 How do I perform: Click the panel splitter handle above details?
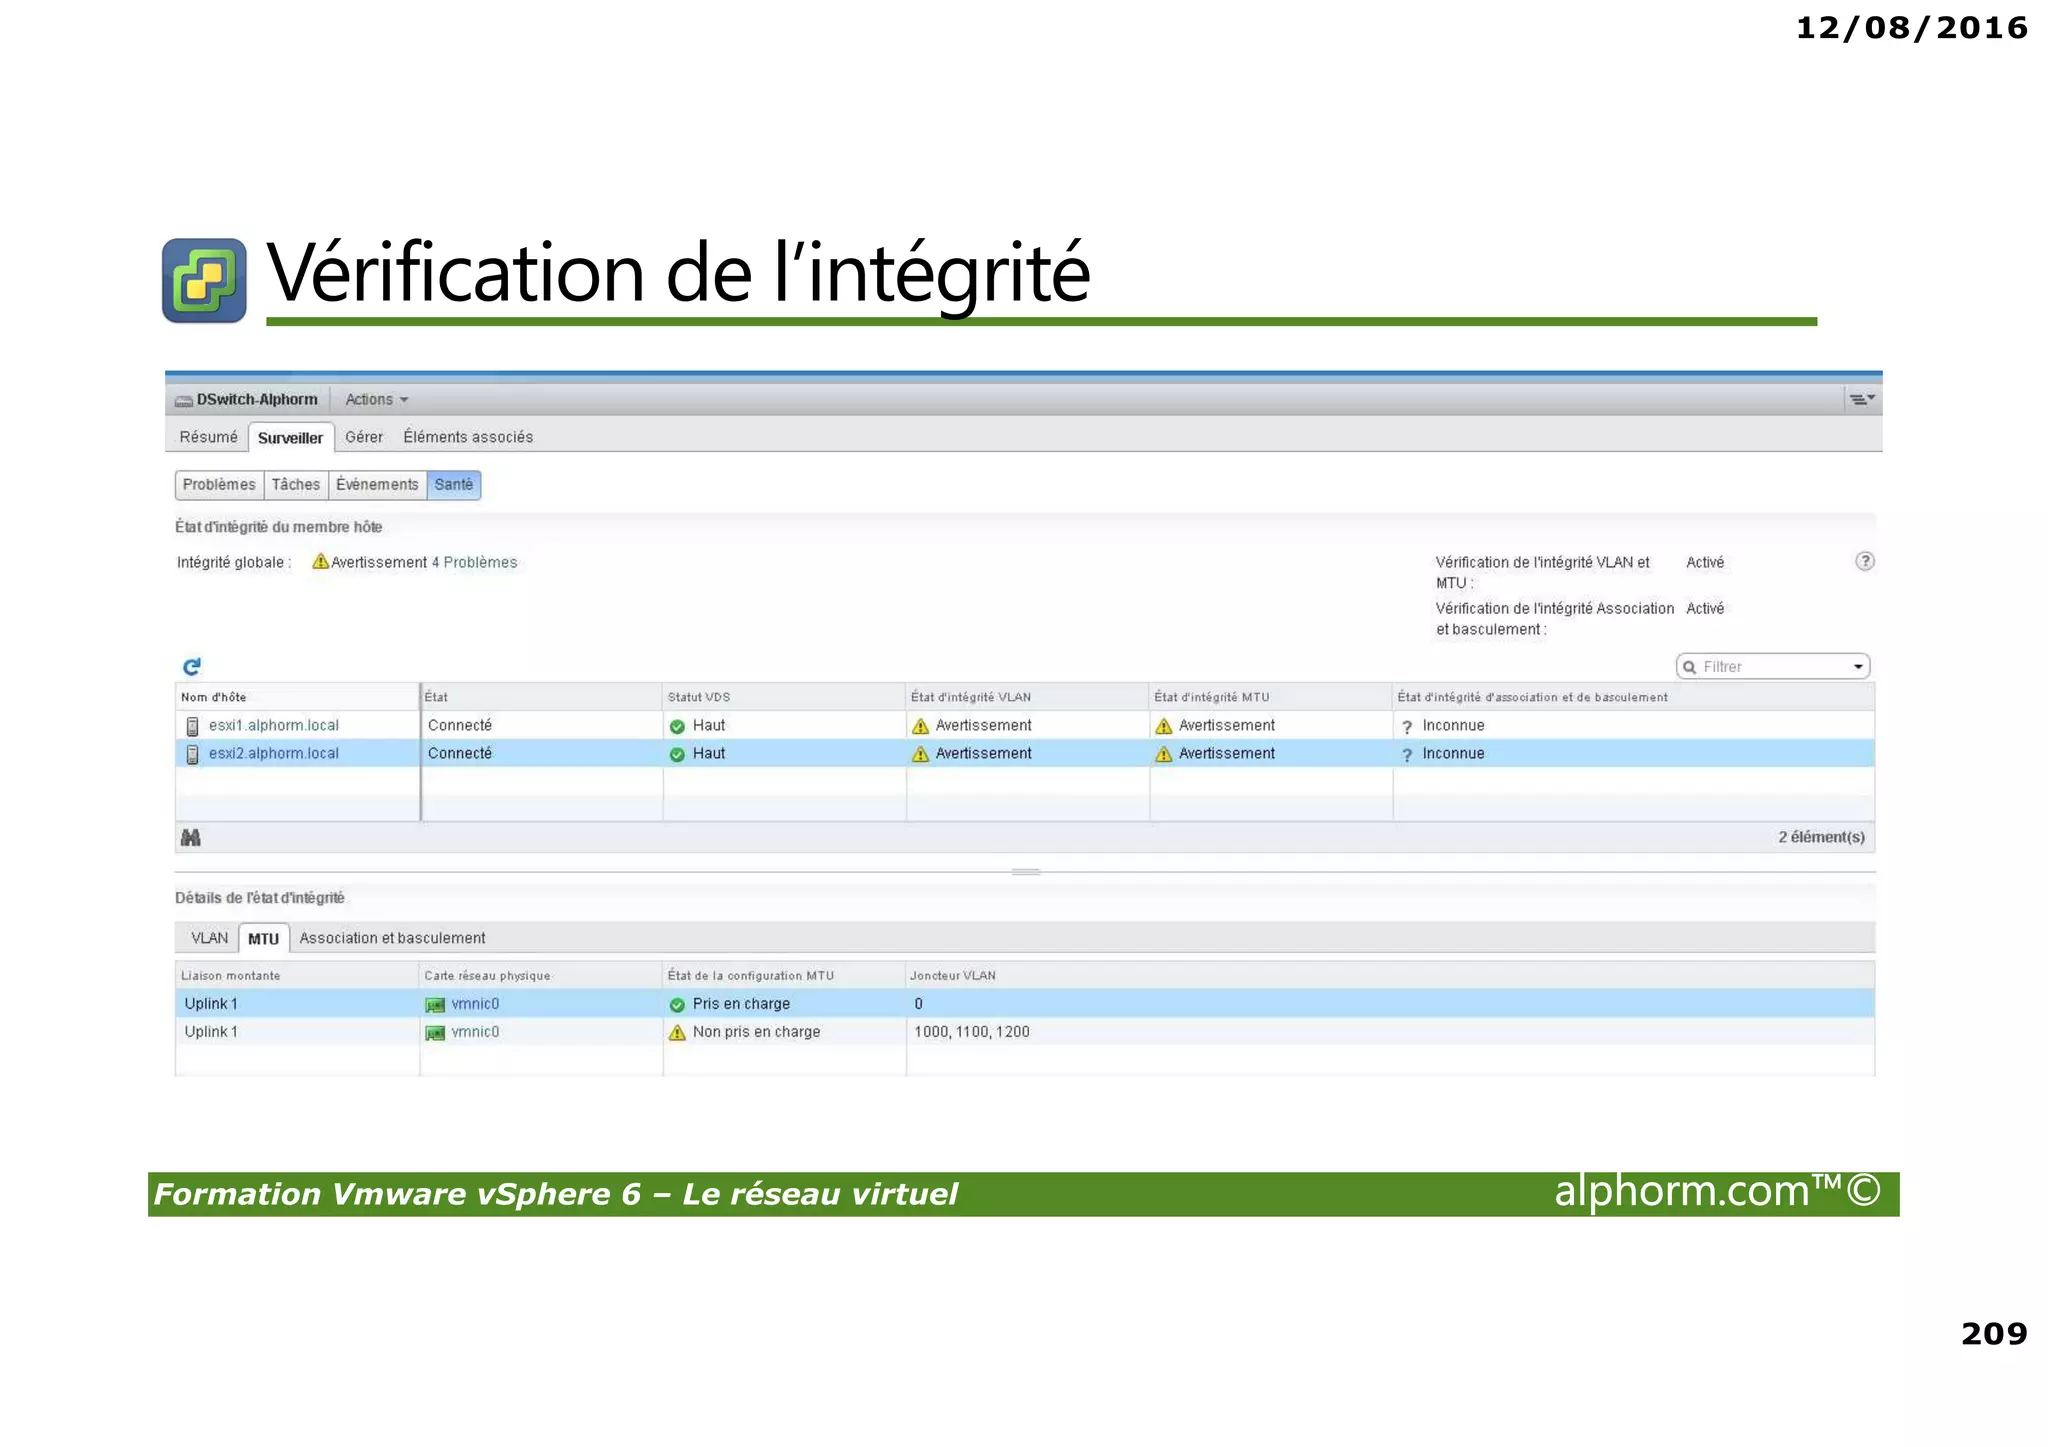click(1025, 872)
